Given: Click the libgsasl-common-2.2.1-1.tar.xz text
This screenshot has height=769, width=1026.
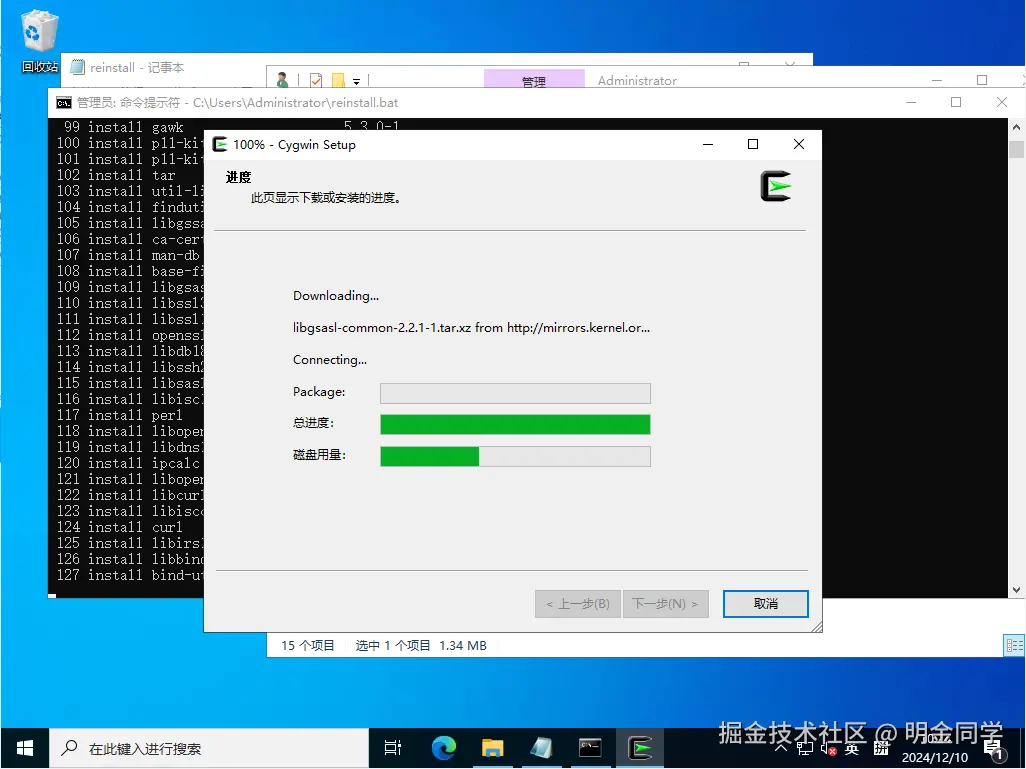Looking at the screenshot, I should 381,327.
